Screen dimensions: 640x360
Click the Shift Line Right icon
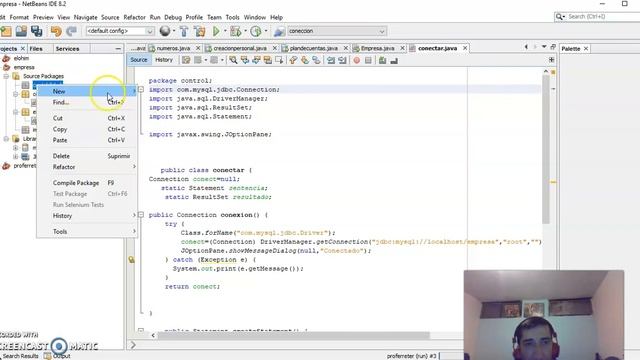(x=342, y=60)
